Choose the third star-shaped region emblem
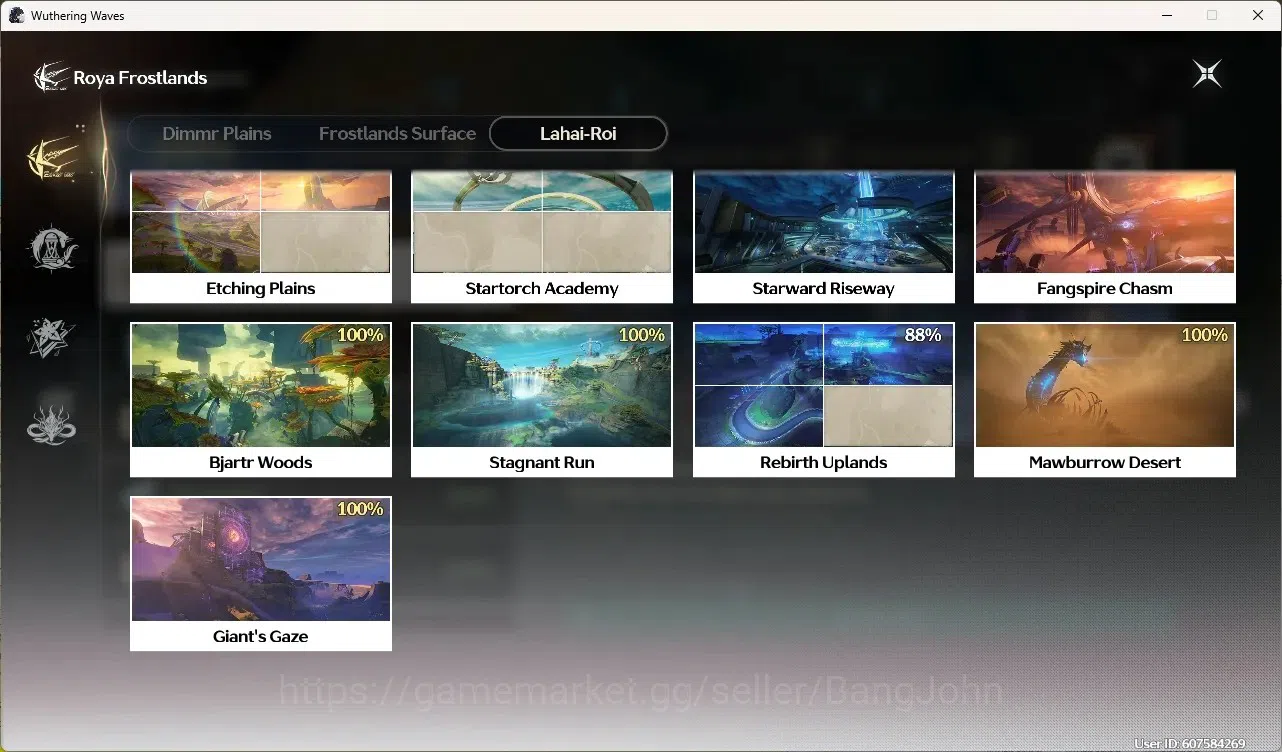This screenshot has width=1282, height=752. coord(52,337)
